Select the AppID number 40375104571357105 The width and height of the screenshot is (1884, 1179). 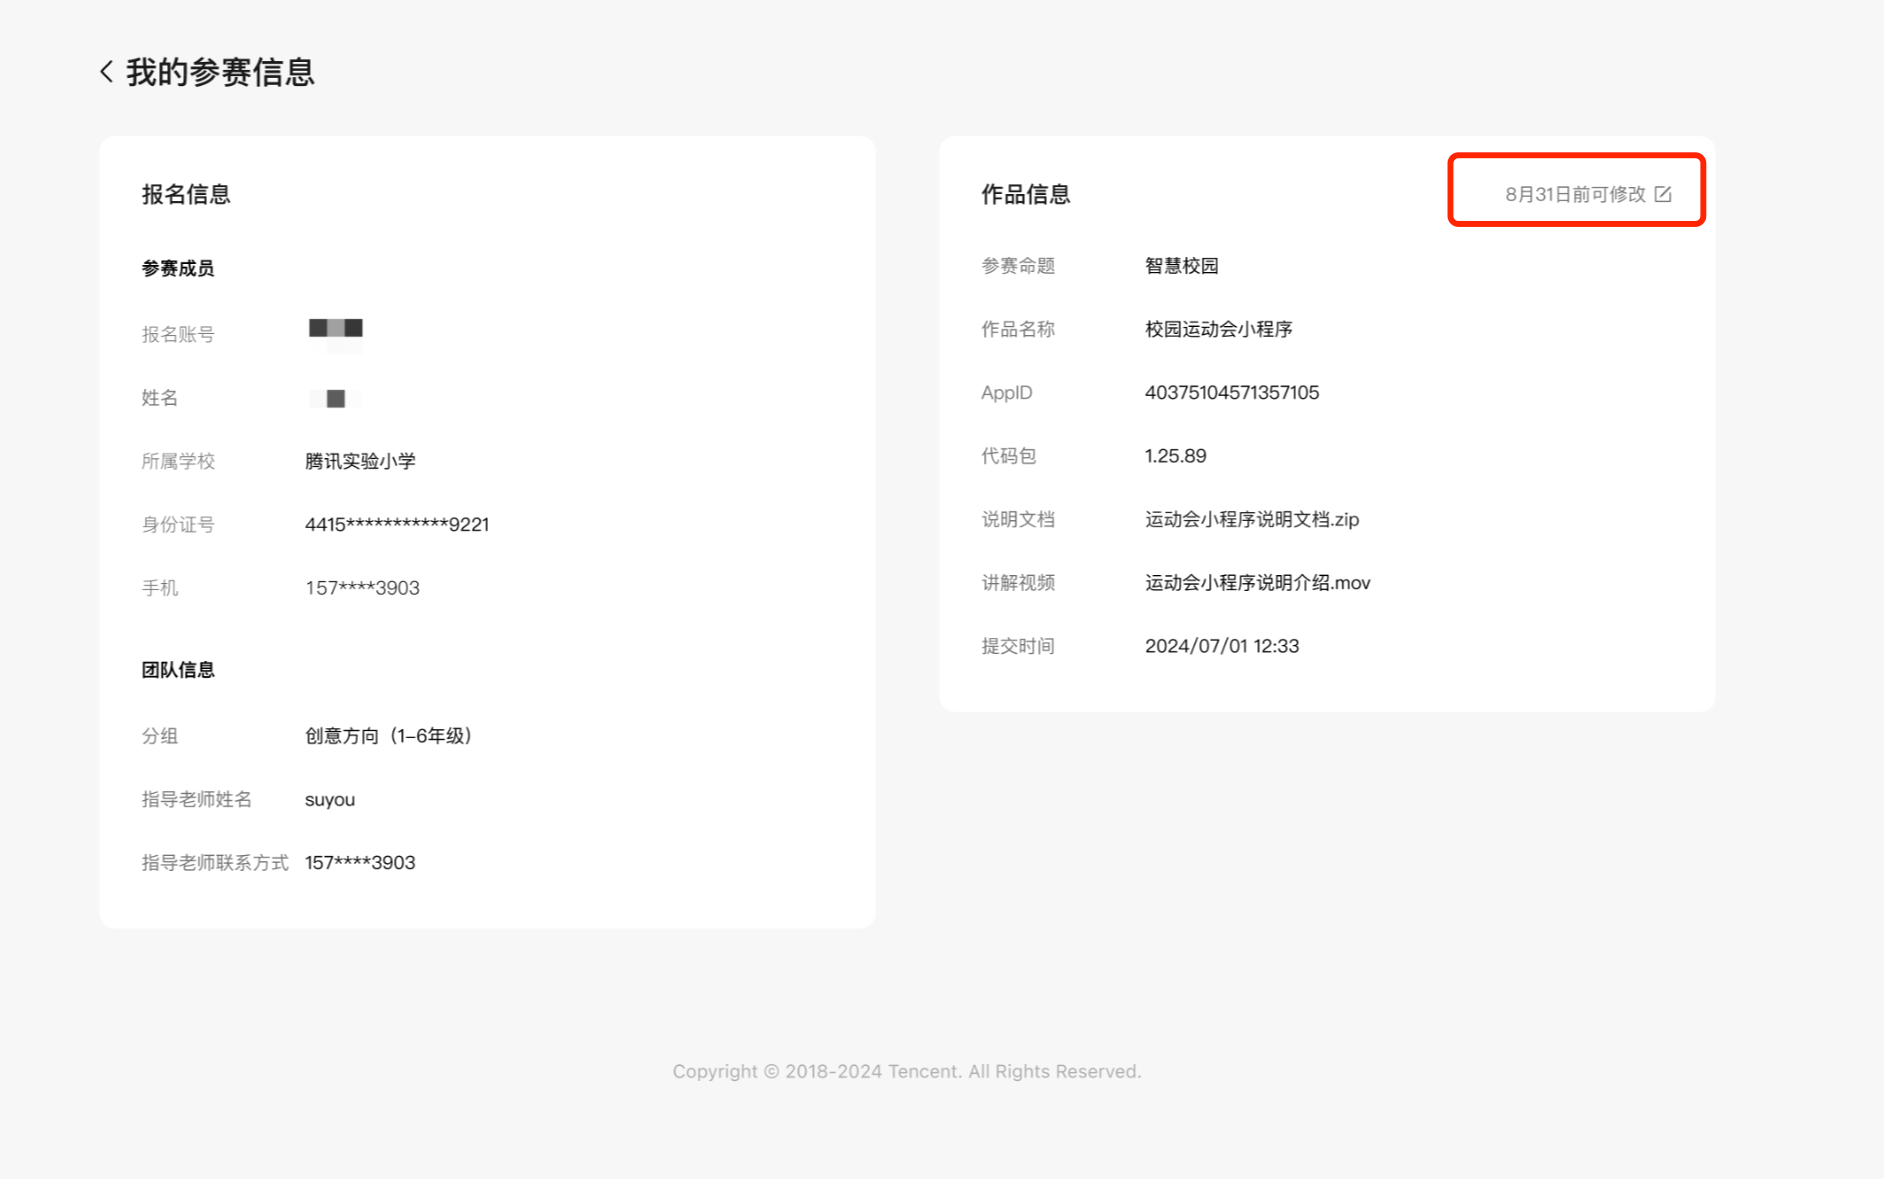pos(1231,393)
